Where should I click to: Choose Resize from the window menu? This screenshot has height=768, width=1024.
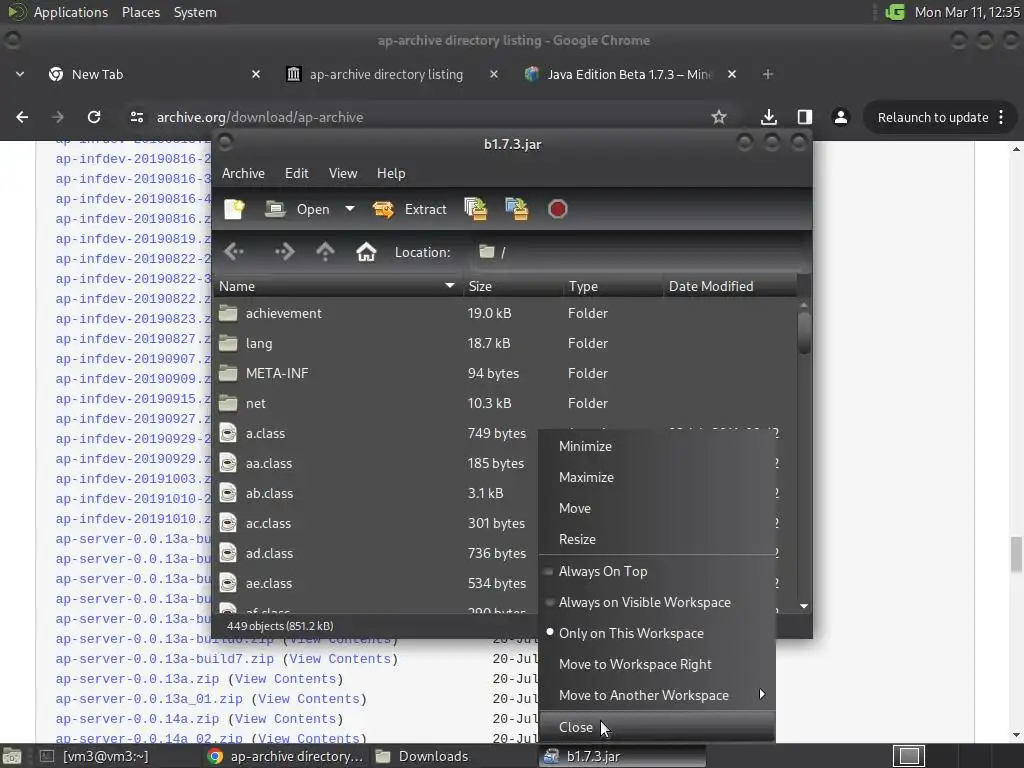pyautogui.click(x=657, y=539)
